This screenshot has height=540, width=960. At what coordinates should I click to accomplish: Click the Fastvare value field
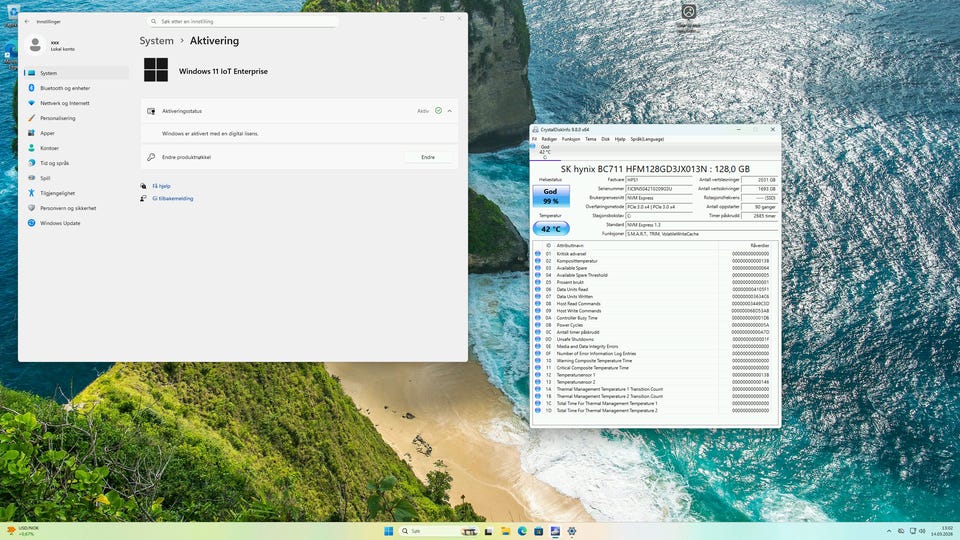659,180
